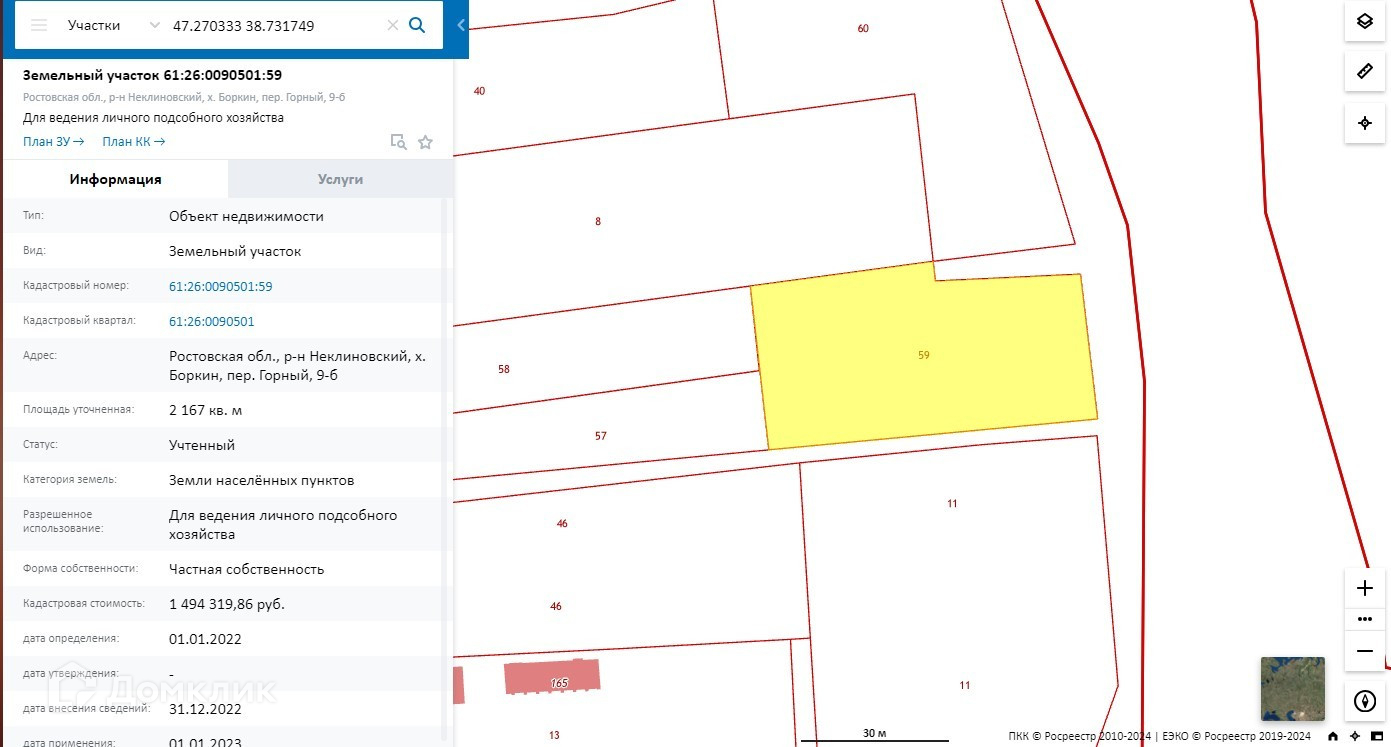Open cadastral quarter 61:26:0090501 link
The width and height of the screenshot is (1391, 747).
(x=212, y=322)
